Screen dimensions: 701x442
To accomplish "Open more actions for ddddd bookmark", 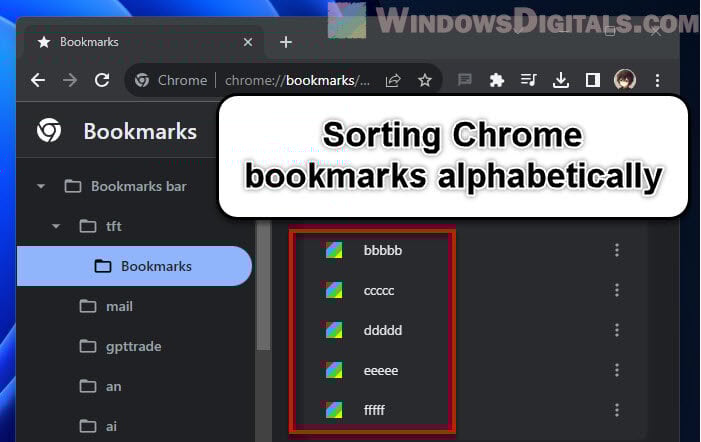I will click(x=617, y=330).
